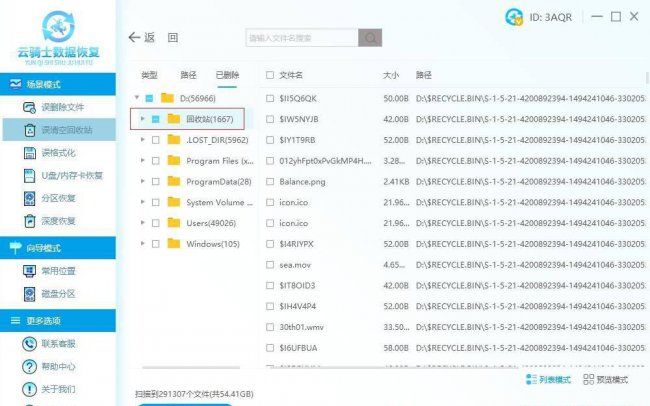Viewport: 650px width, 406px height.
Task: Open the D:(56966) folder icon
Action: tap(167, 98)
